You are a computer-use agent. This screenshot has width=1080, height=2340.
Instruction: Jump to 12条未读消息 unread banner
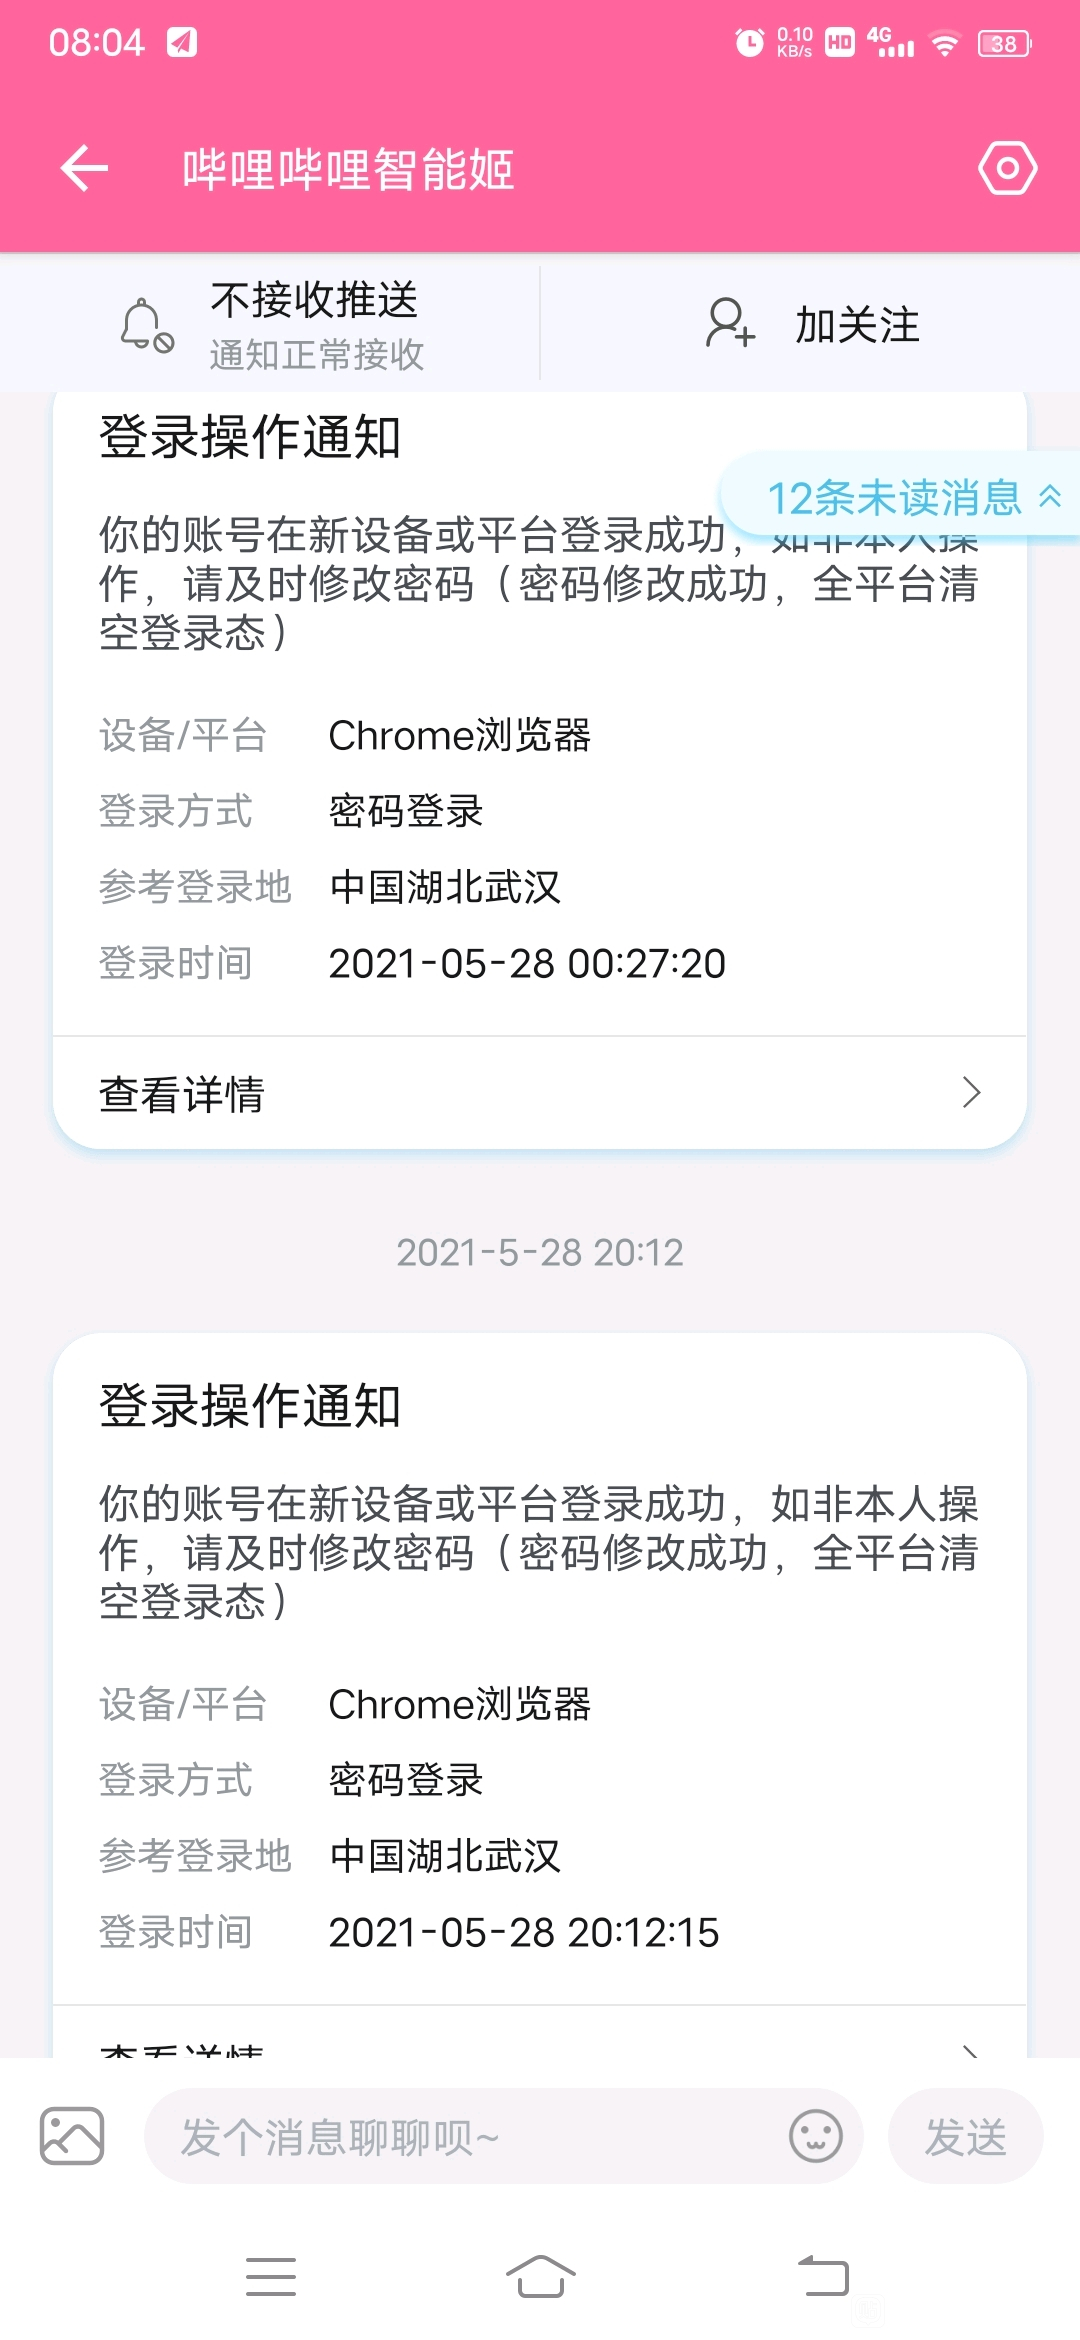[x=900, y=497]
